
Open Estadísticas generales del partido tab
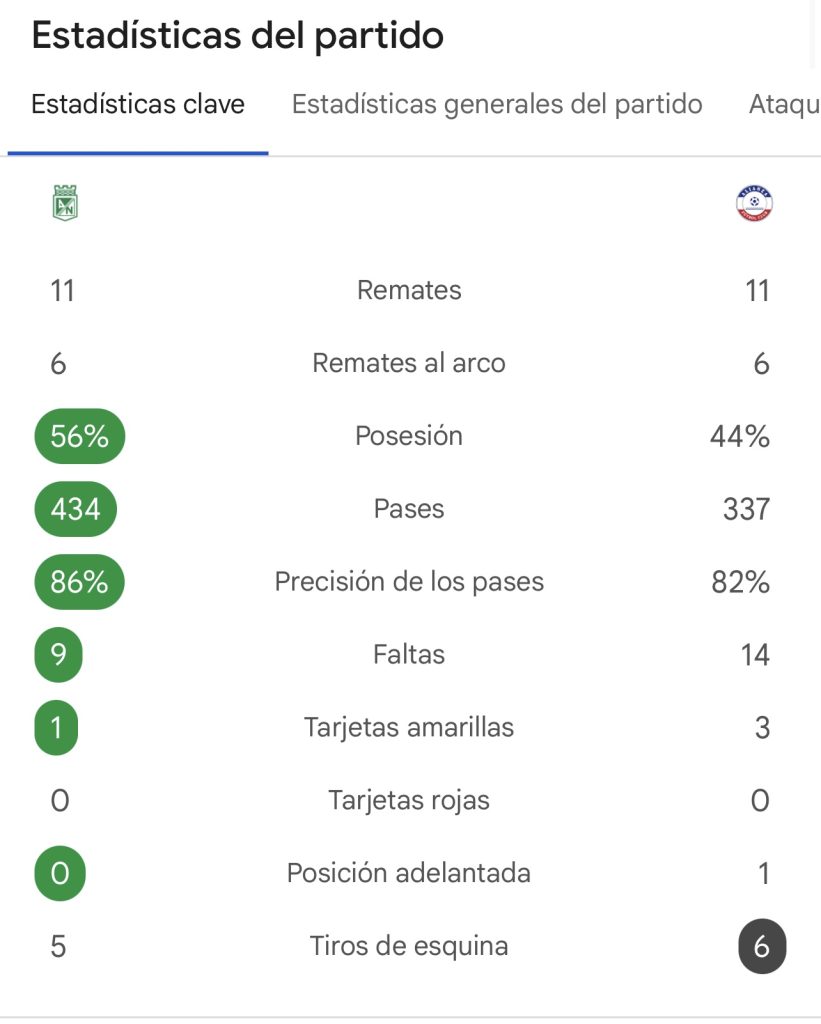click(497, 105)
